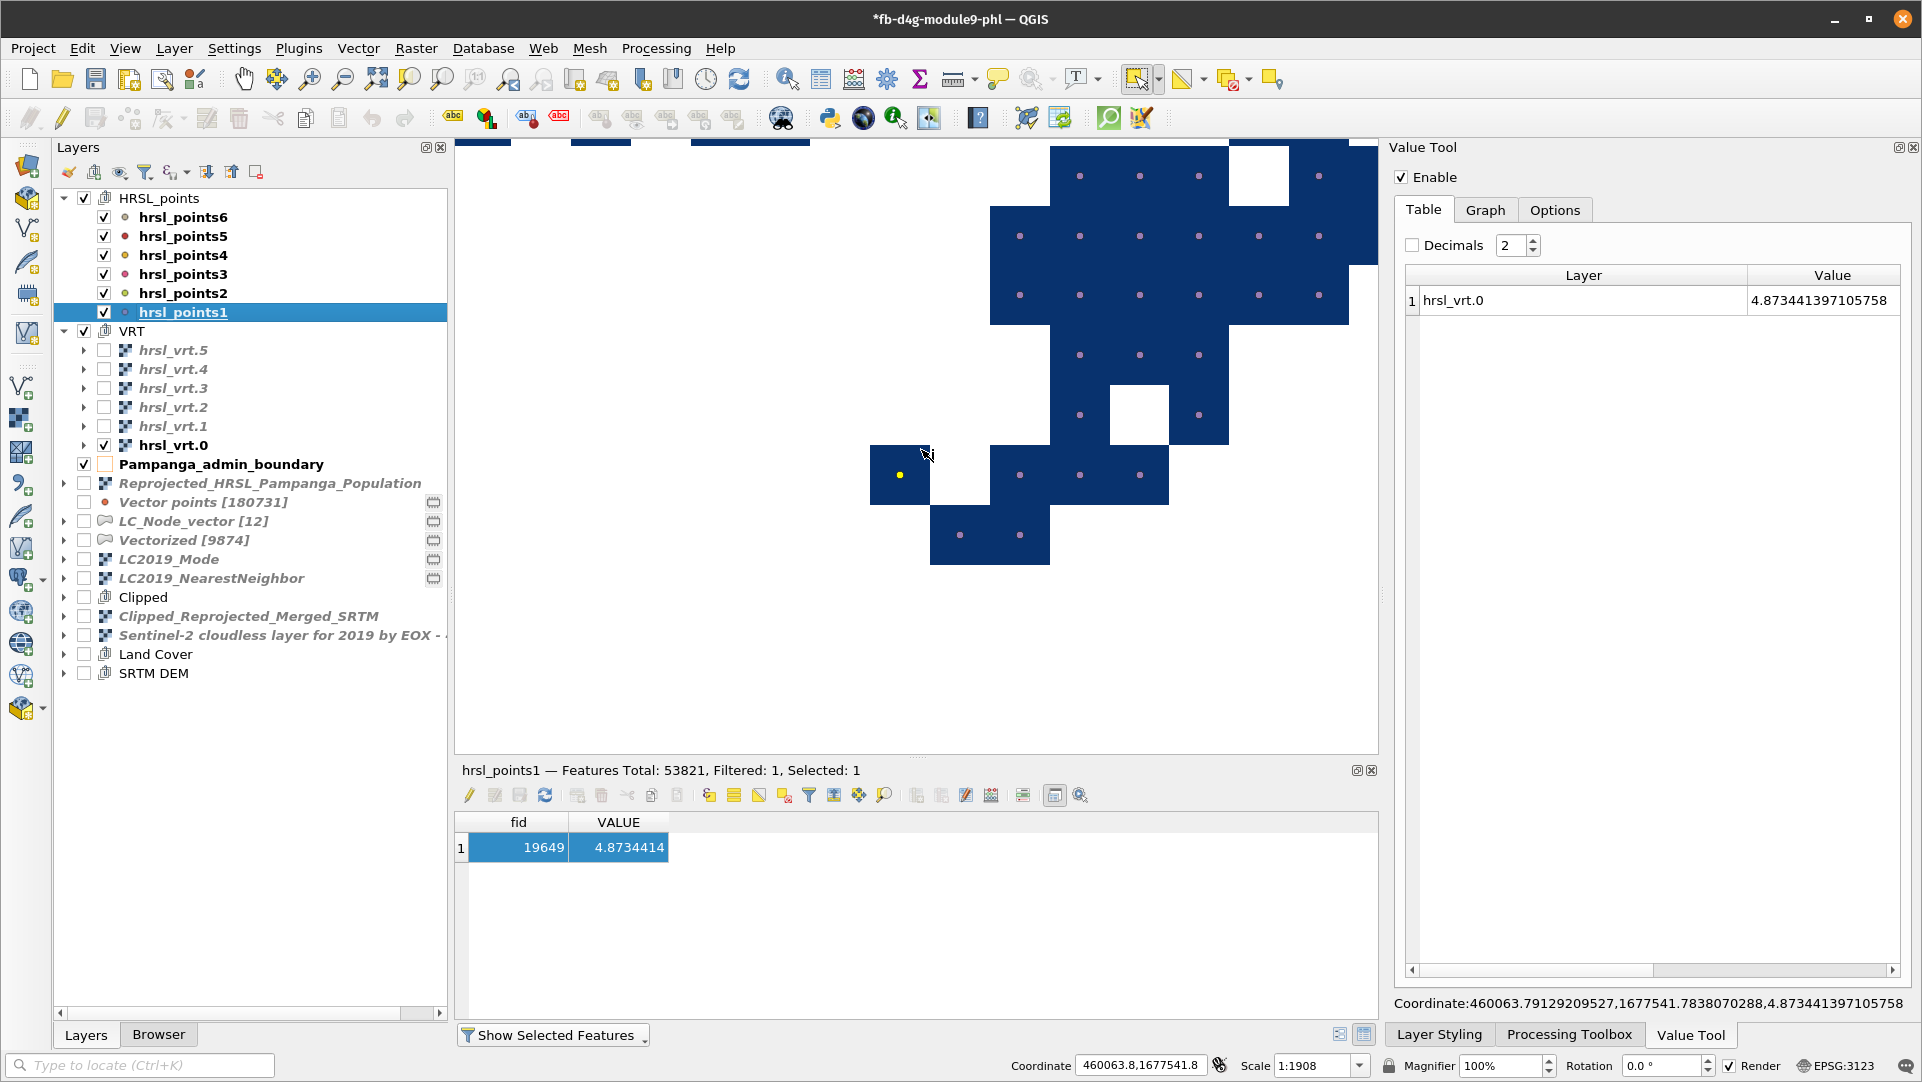Check the Decimals checkbox
Screen dimensions: 1922x1082
(1412, 245)
